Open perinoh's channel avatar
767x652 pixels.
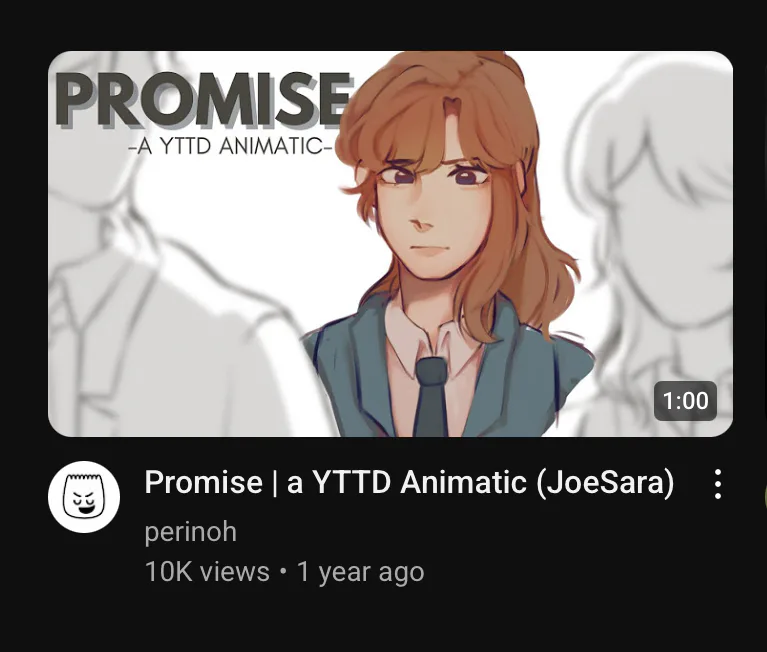pos(84,497)
